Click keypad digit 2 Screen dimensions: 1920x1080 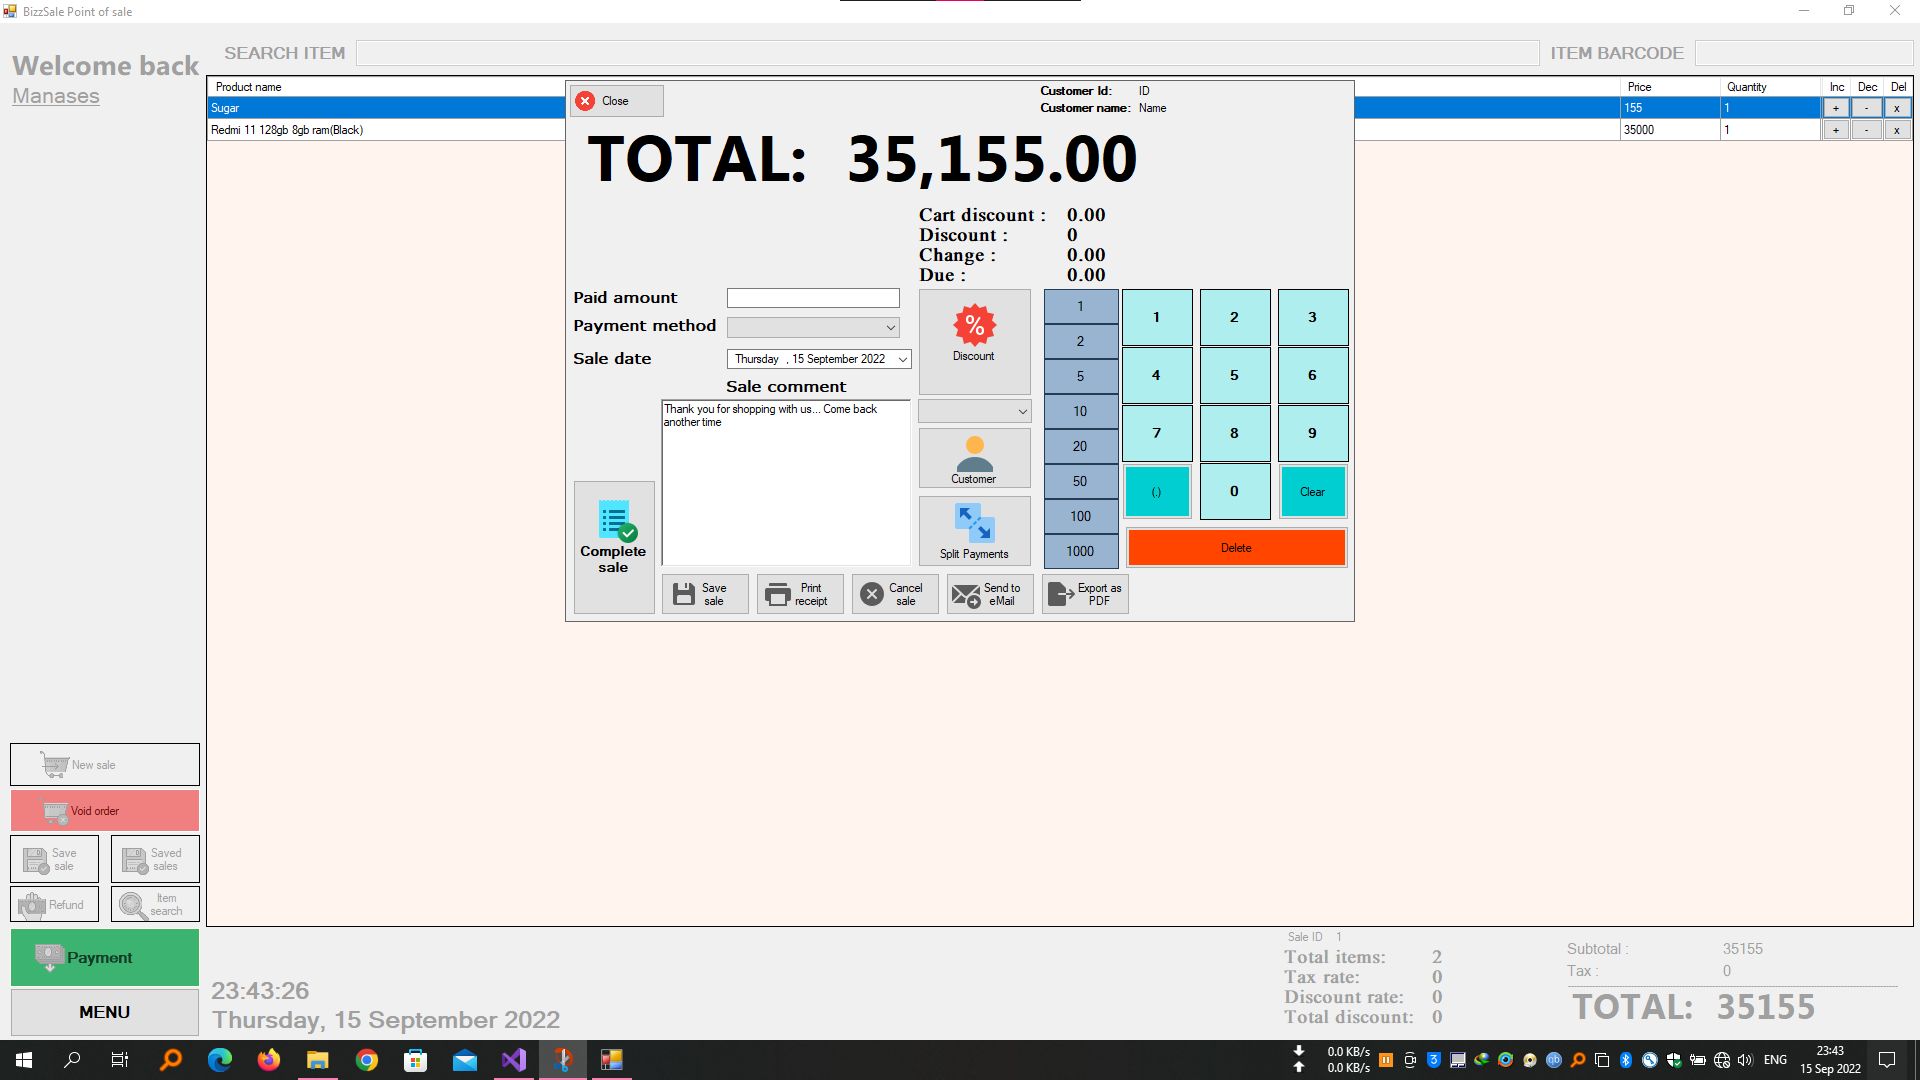click(x=1235, y=317)
